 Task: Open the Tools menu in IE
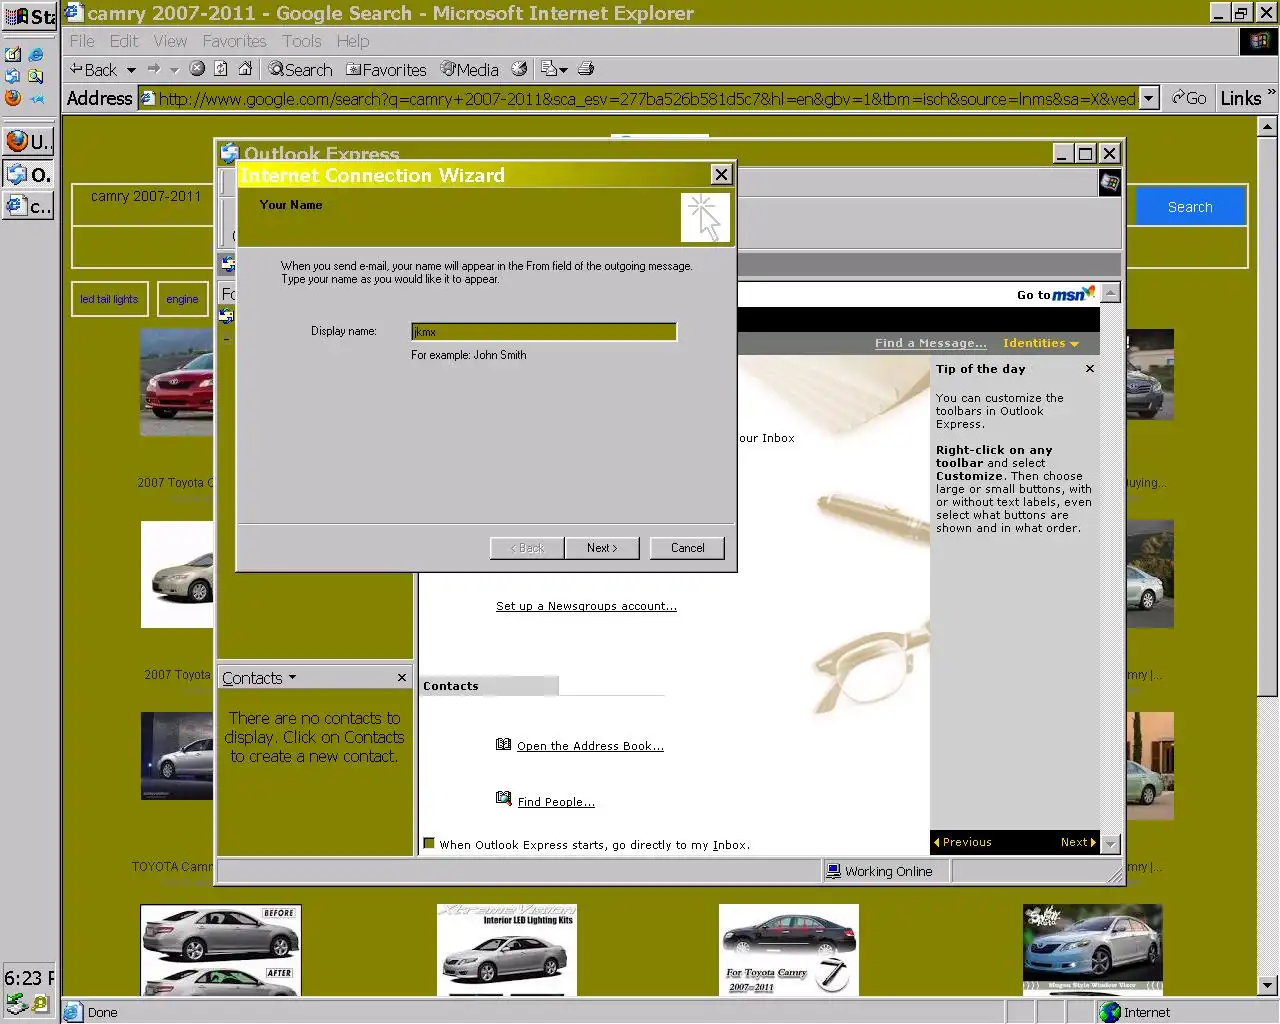coord(301,41)
